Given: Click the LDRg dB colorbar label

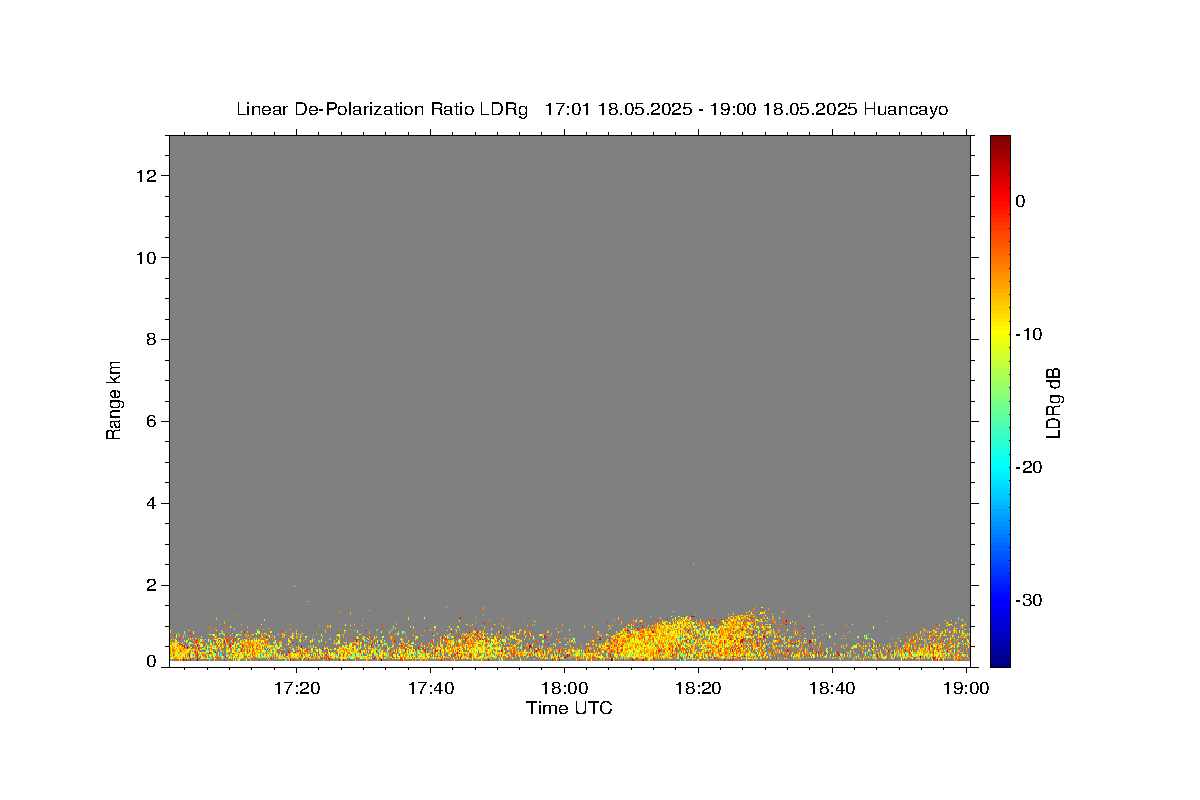Looking at the screenshot, I should pos(1052,402).
